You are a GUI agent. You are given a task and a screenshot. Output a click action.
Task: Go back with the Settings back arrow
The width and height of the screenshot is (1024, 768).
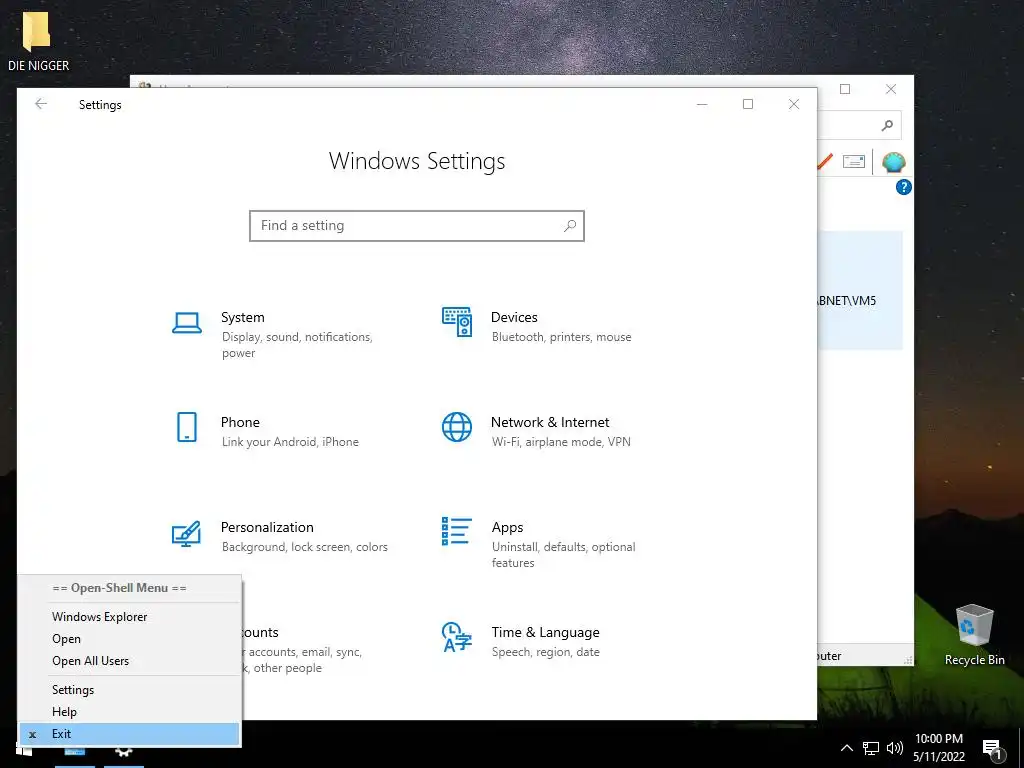coord(41,104)
